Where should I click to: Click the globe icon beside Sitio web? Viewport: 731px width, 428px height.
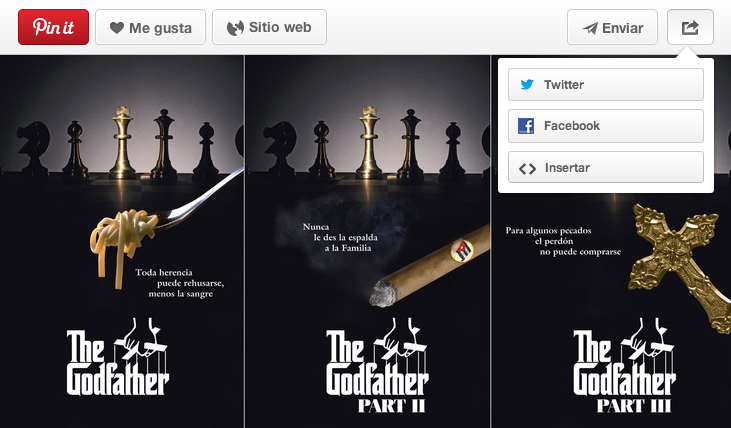tap(235, 28)
